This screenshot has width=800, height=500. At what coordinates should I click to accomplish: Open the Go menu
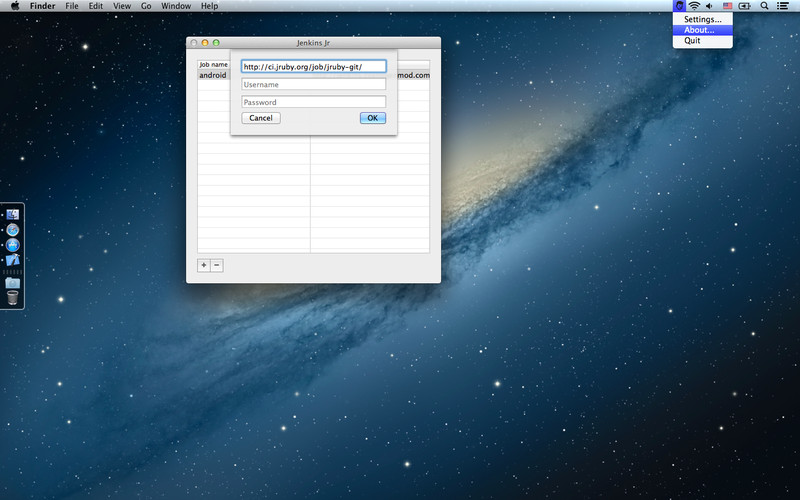(146, 6)
